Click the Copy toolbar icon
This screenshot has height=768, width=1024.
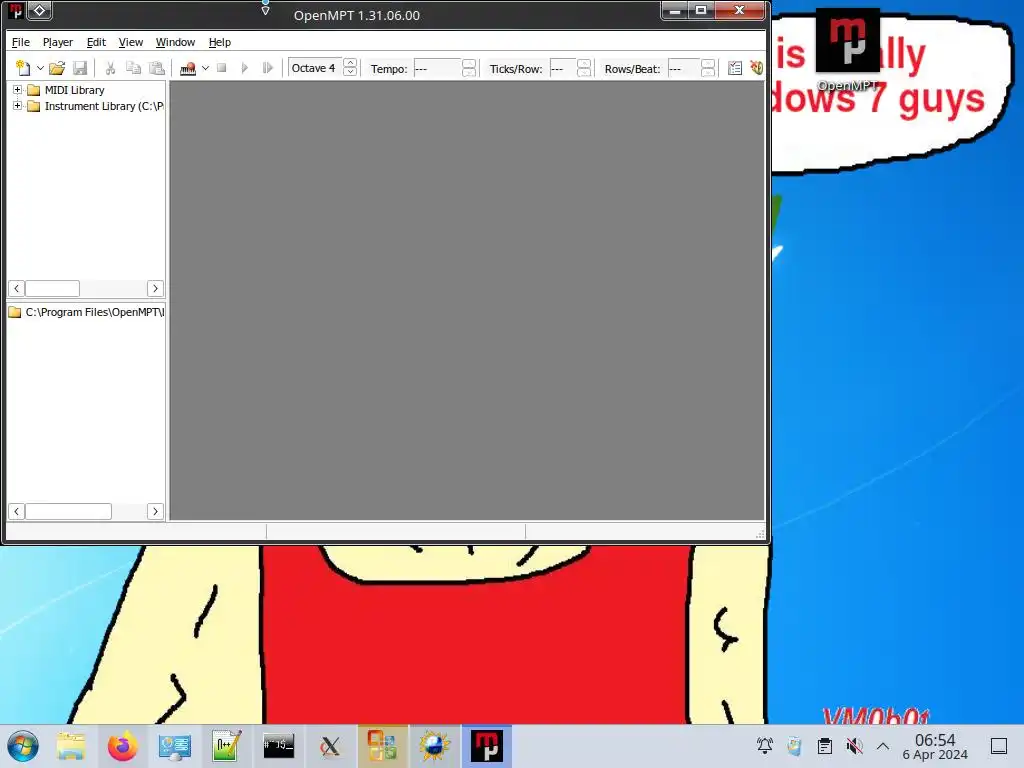click(133, 68)
